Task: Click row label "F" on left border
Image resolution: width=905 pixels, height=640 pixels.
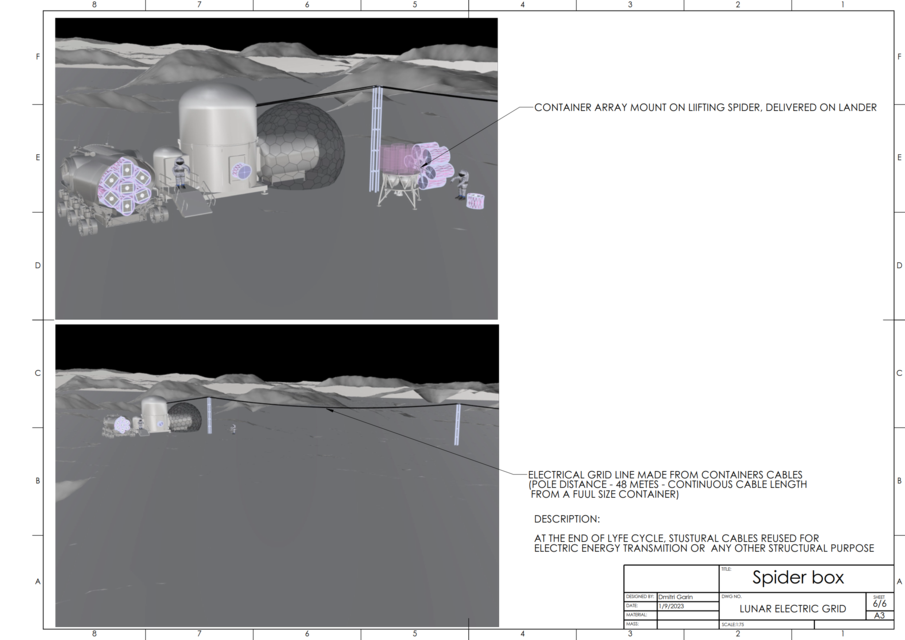Action: pyautogui.click(x=38, y=58)
